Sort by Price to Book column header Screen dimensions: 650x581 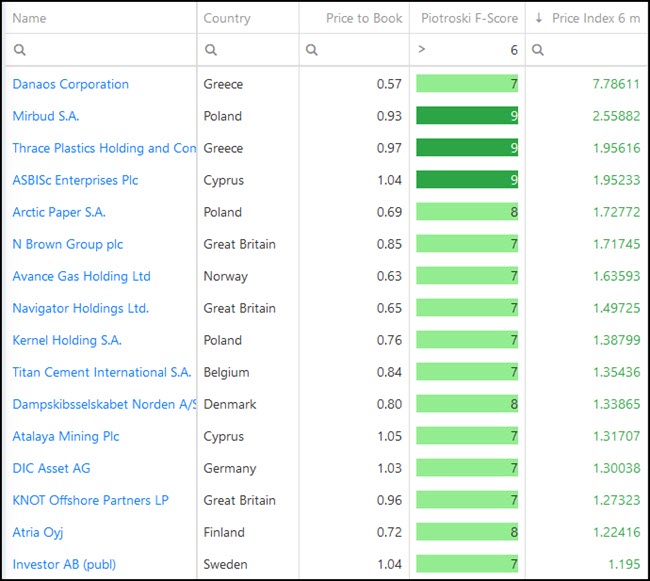(364, 18)
